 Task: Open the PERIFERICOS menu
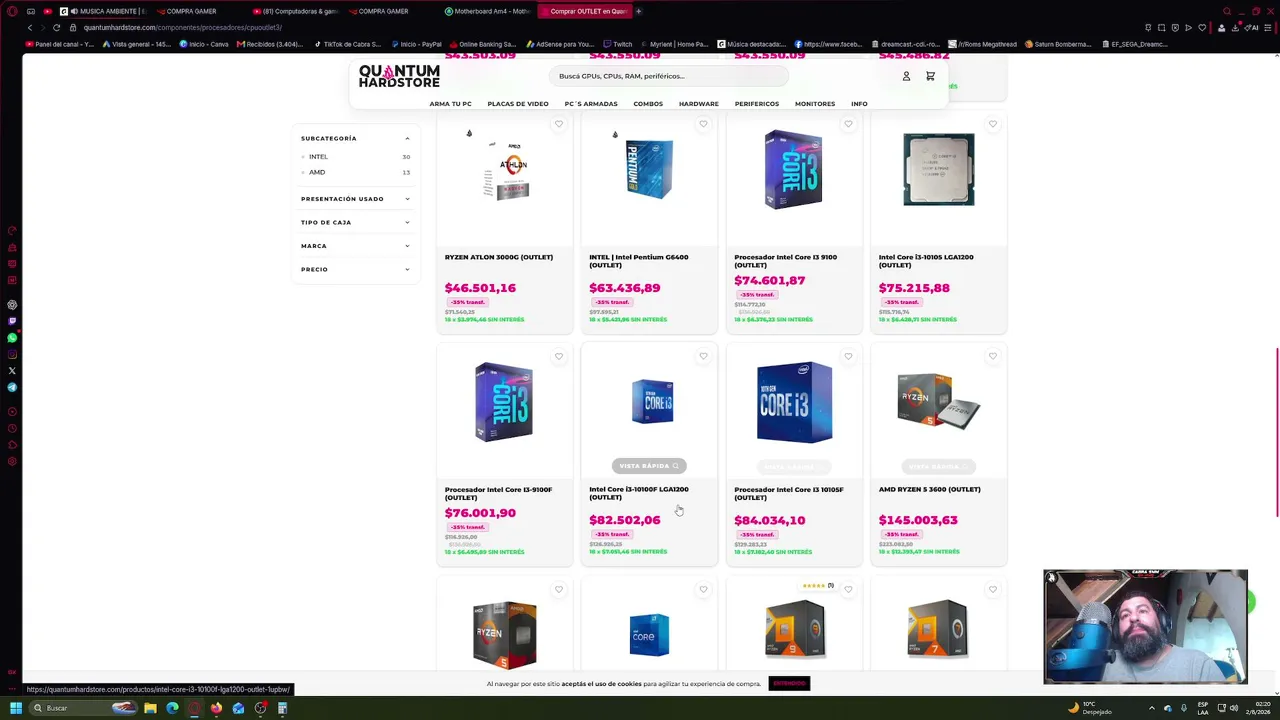(x=757, y=104)
